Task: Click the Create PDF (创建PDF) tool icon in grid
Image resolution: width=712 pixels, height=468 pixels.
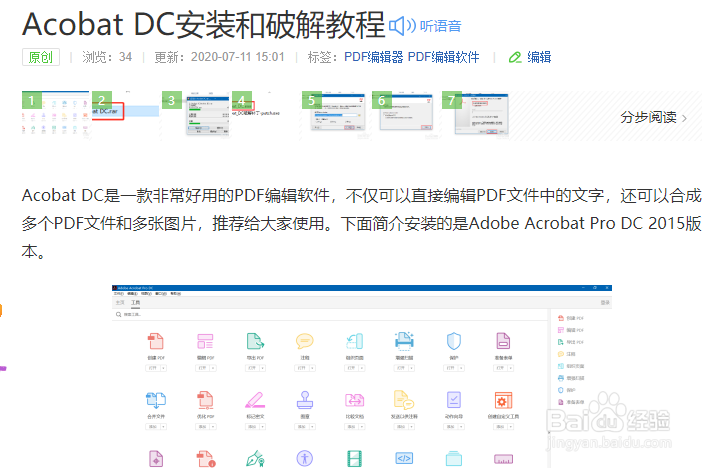Action: (x=156, y=341)
